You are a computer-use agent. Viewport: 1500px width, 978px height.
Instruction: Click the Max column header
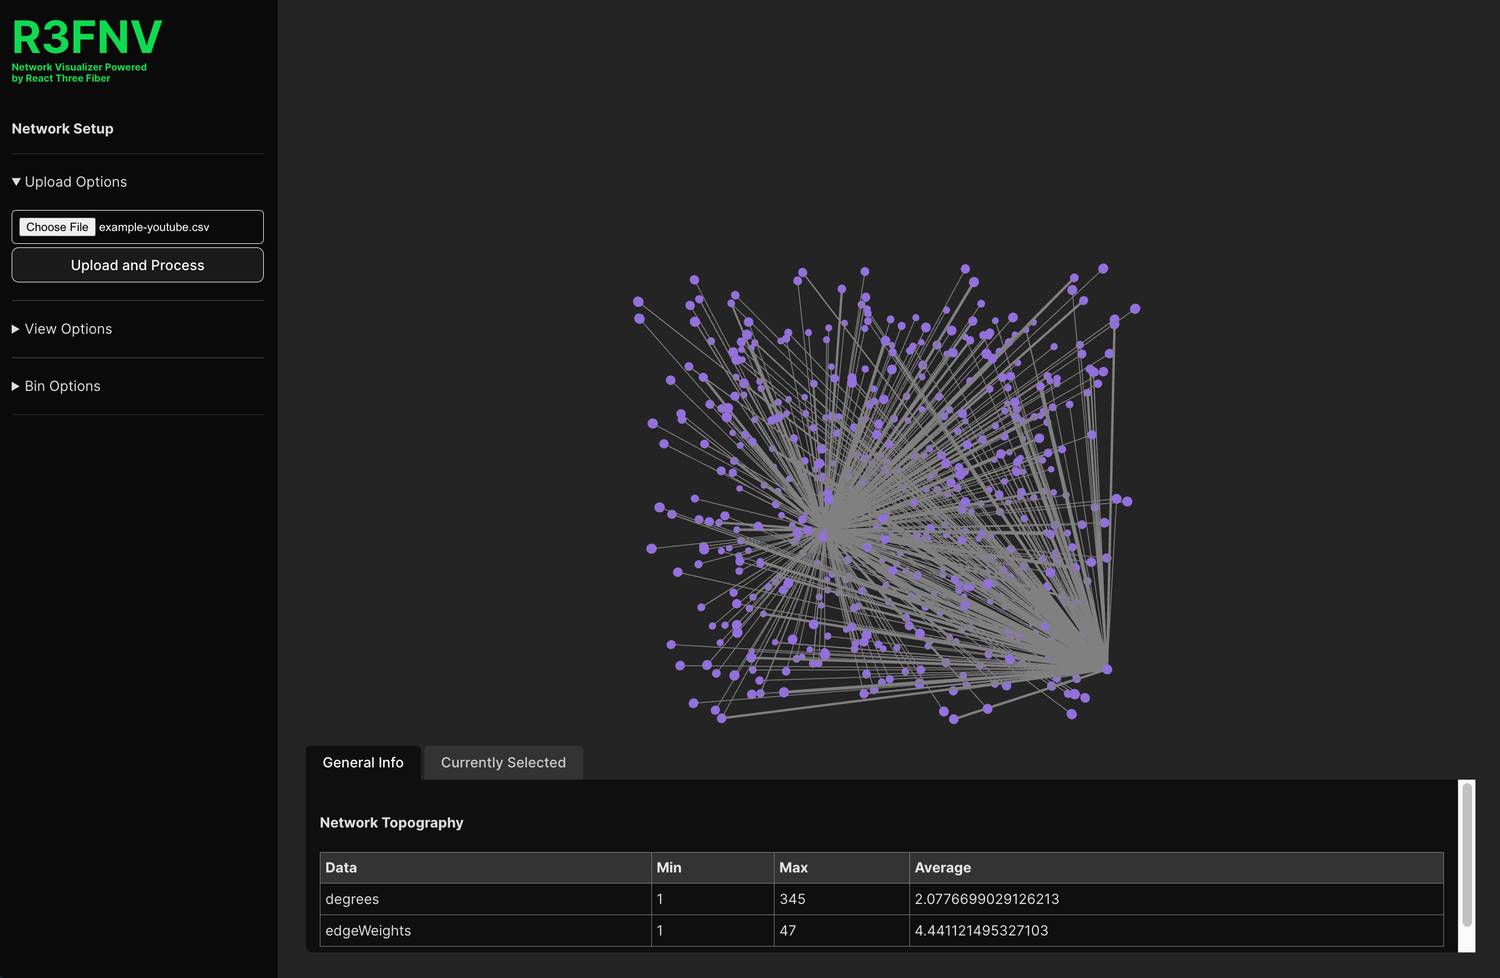coord(793,868)
